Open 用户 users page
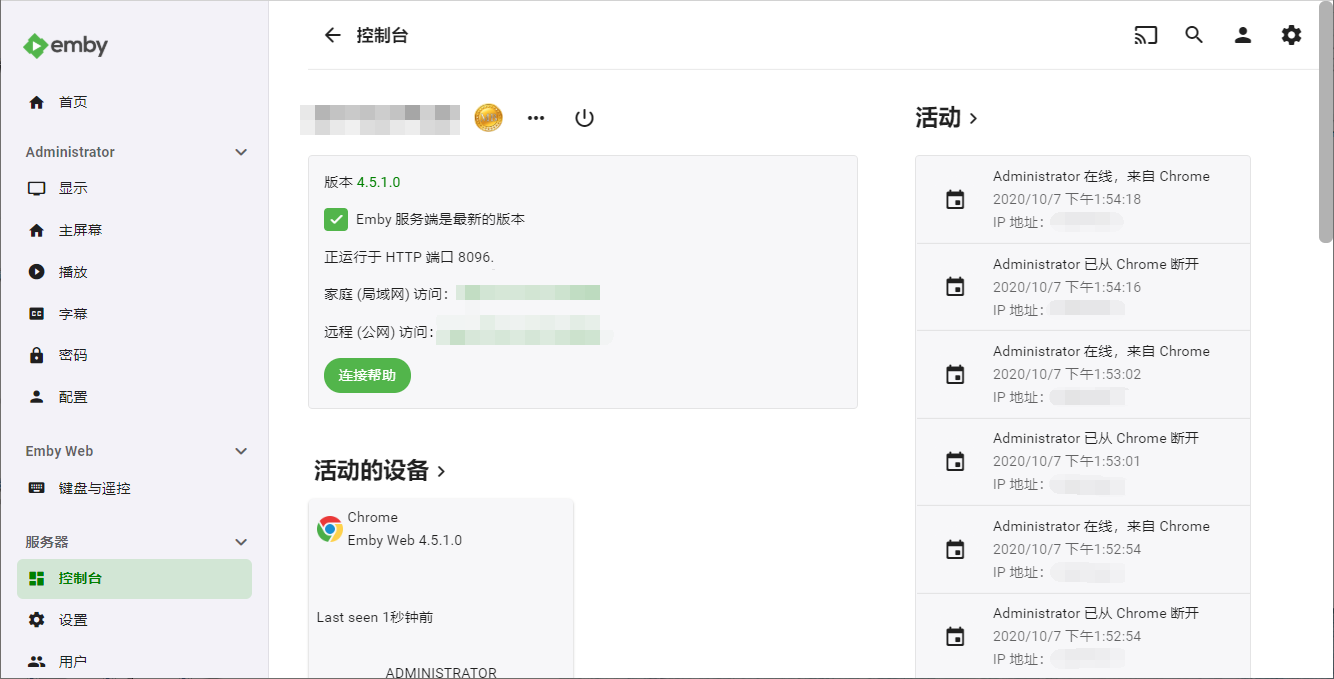This screenshot has width=1334, height=679. coord(134,661)
